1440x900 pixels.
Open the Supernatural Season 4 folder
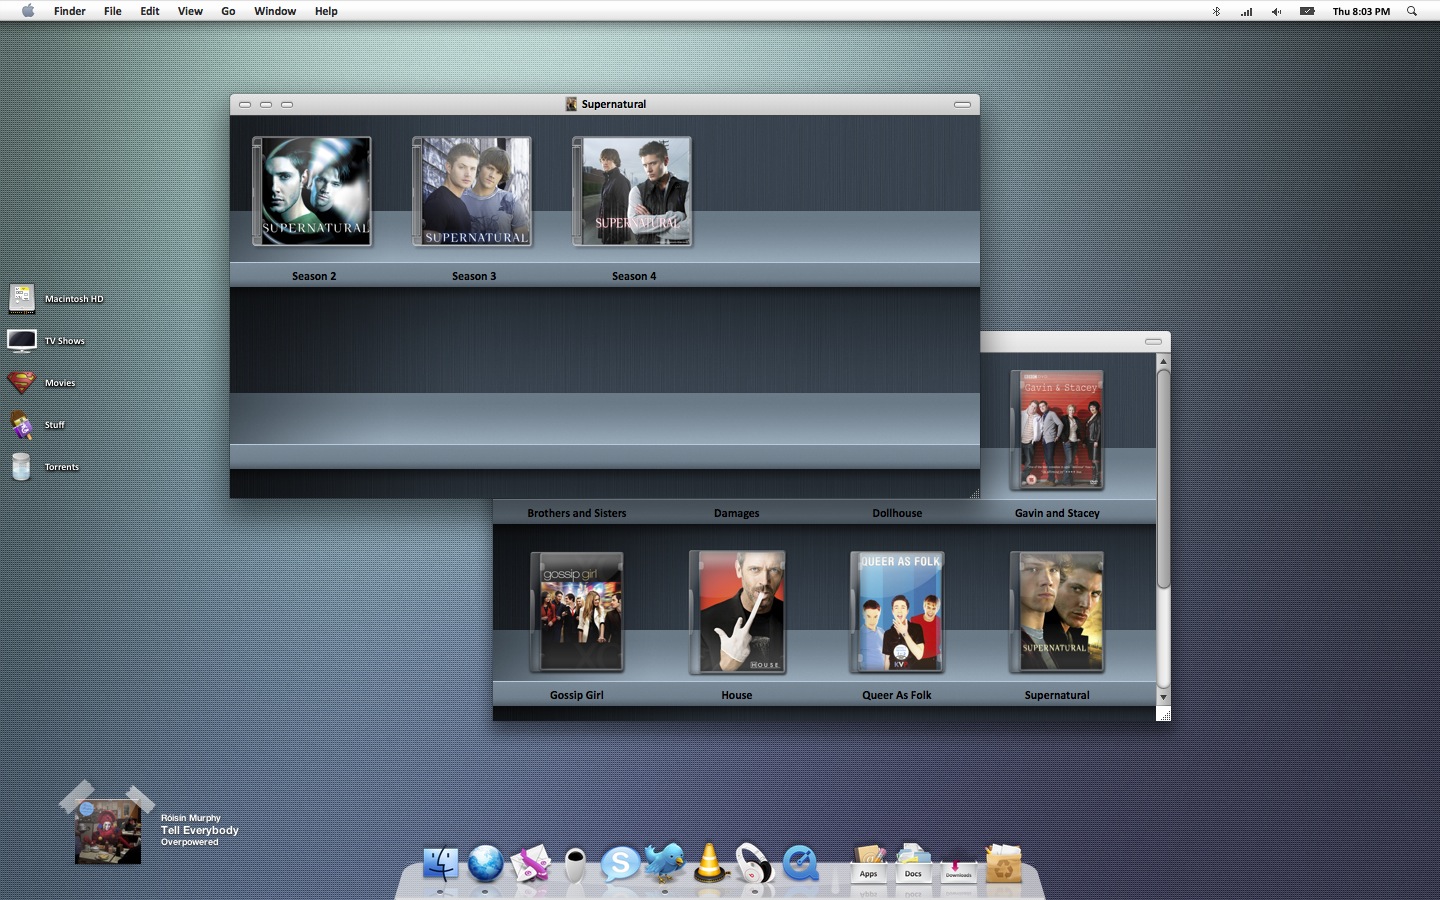(x=632, y=191)
